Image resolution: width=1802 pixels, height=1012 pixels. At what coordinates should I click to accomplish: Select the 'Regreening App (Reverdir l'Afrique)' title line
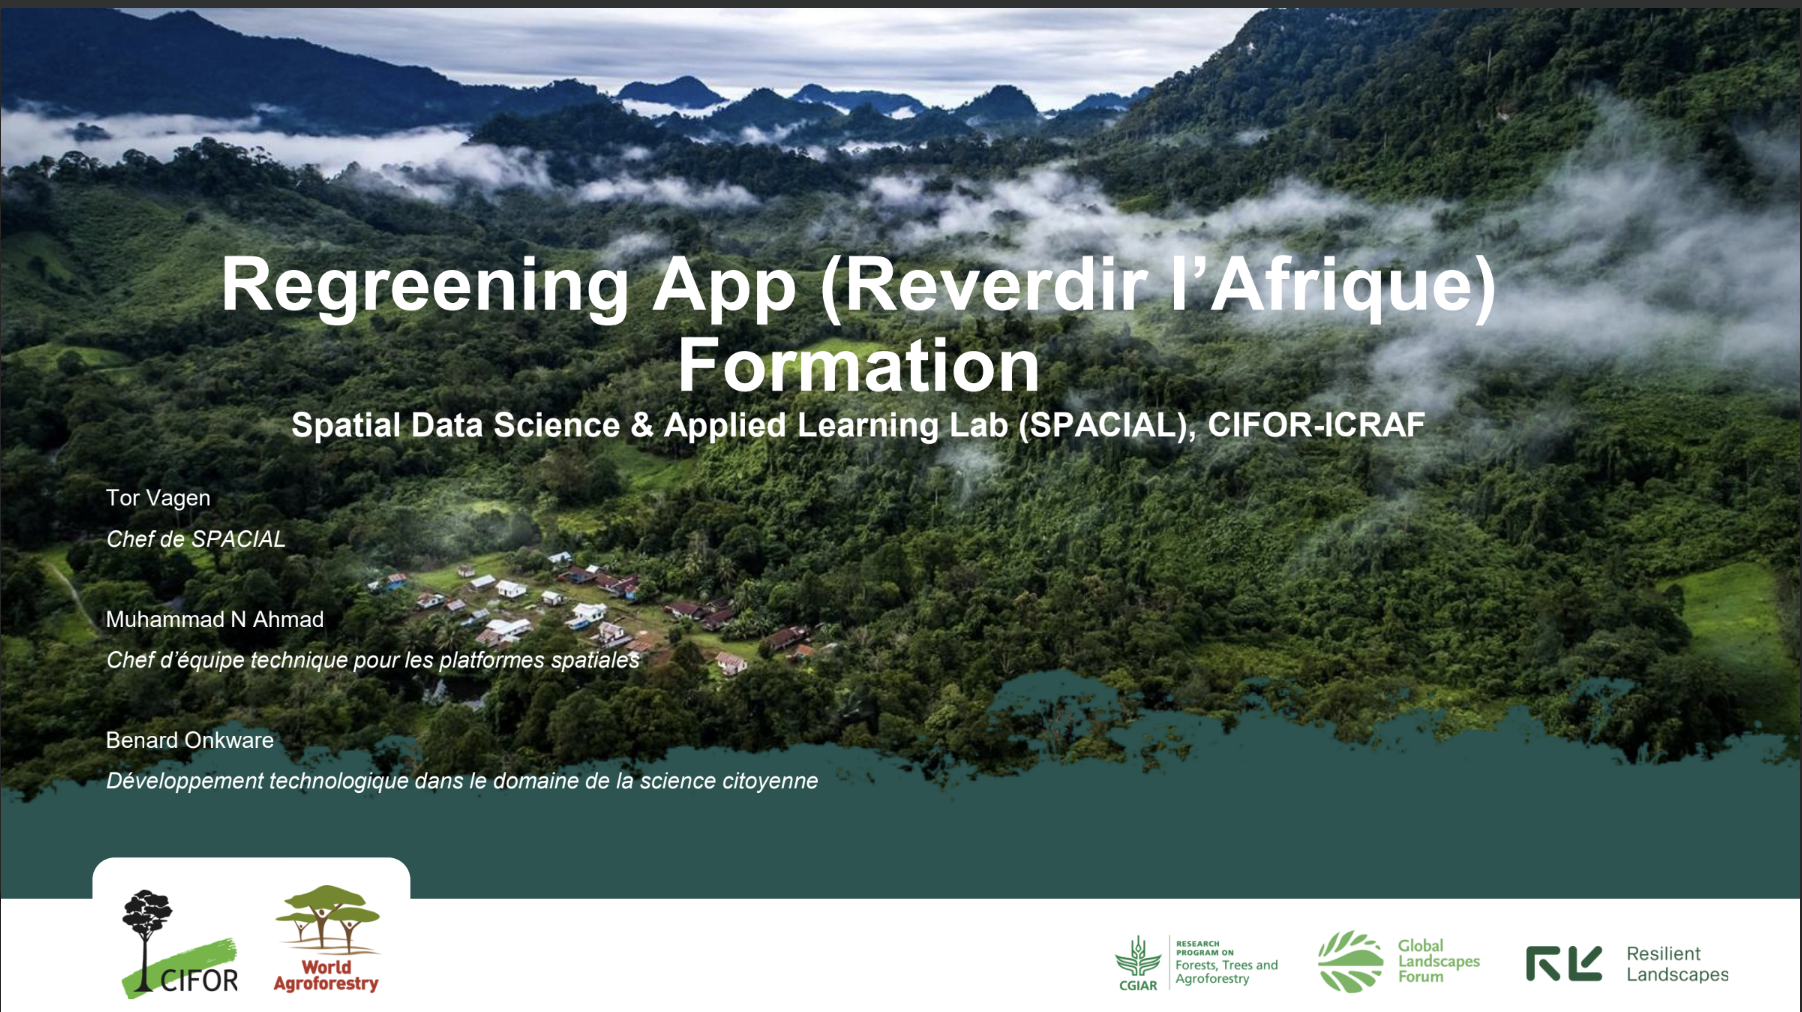click(x=857, y=286)
